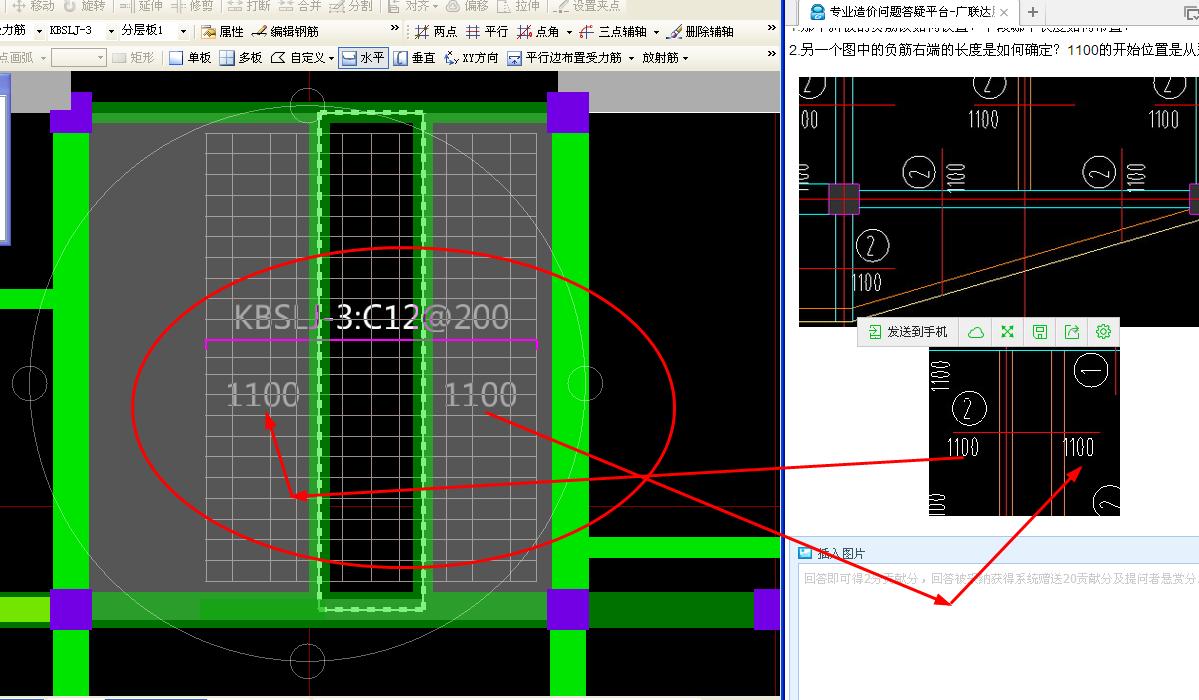Image resolution: width=1199 pixels, height=700 pixels.
Task: Select the purple column at bottom-left of slab
Action: [71, 609]
